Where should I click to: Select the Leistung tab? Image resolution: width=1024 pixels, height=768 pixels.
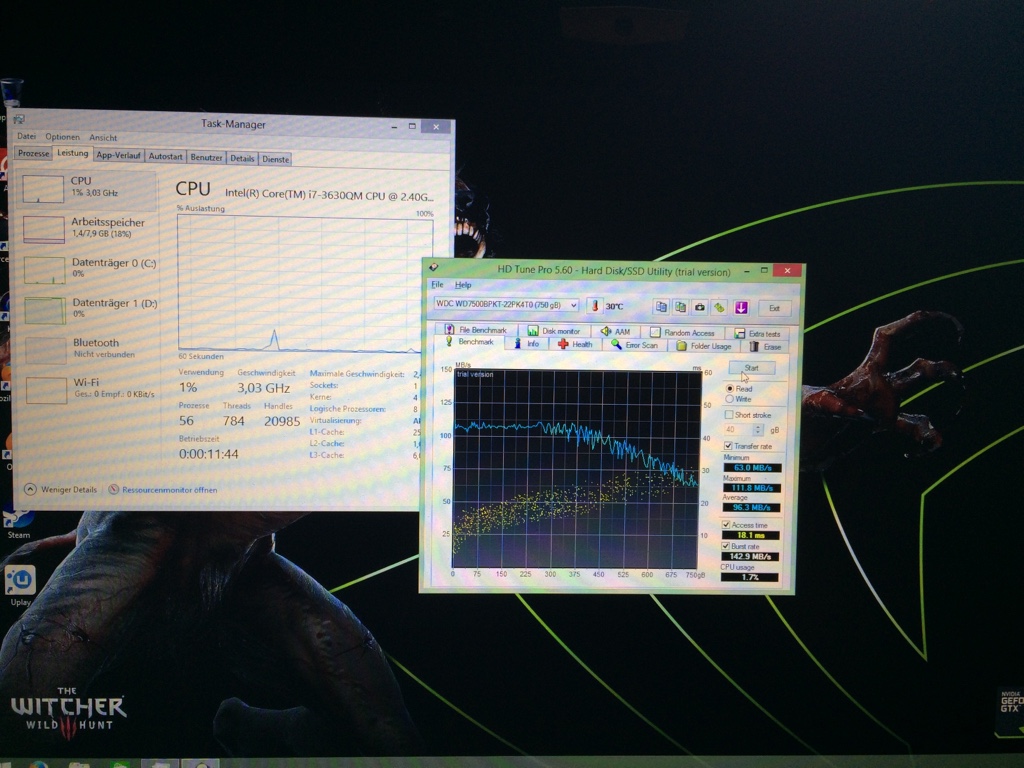pos(72,153)
